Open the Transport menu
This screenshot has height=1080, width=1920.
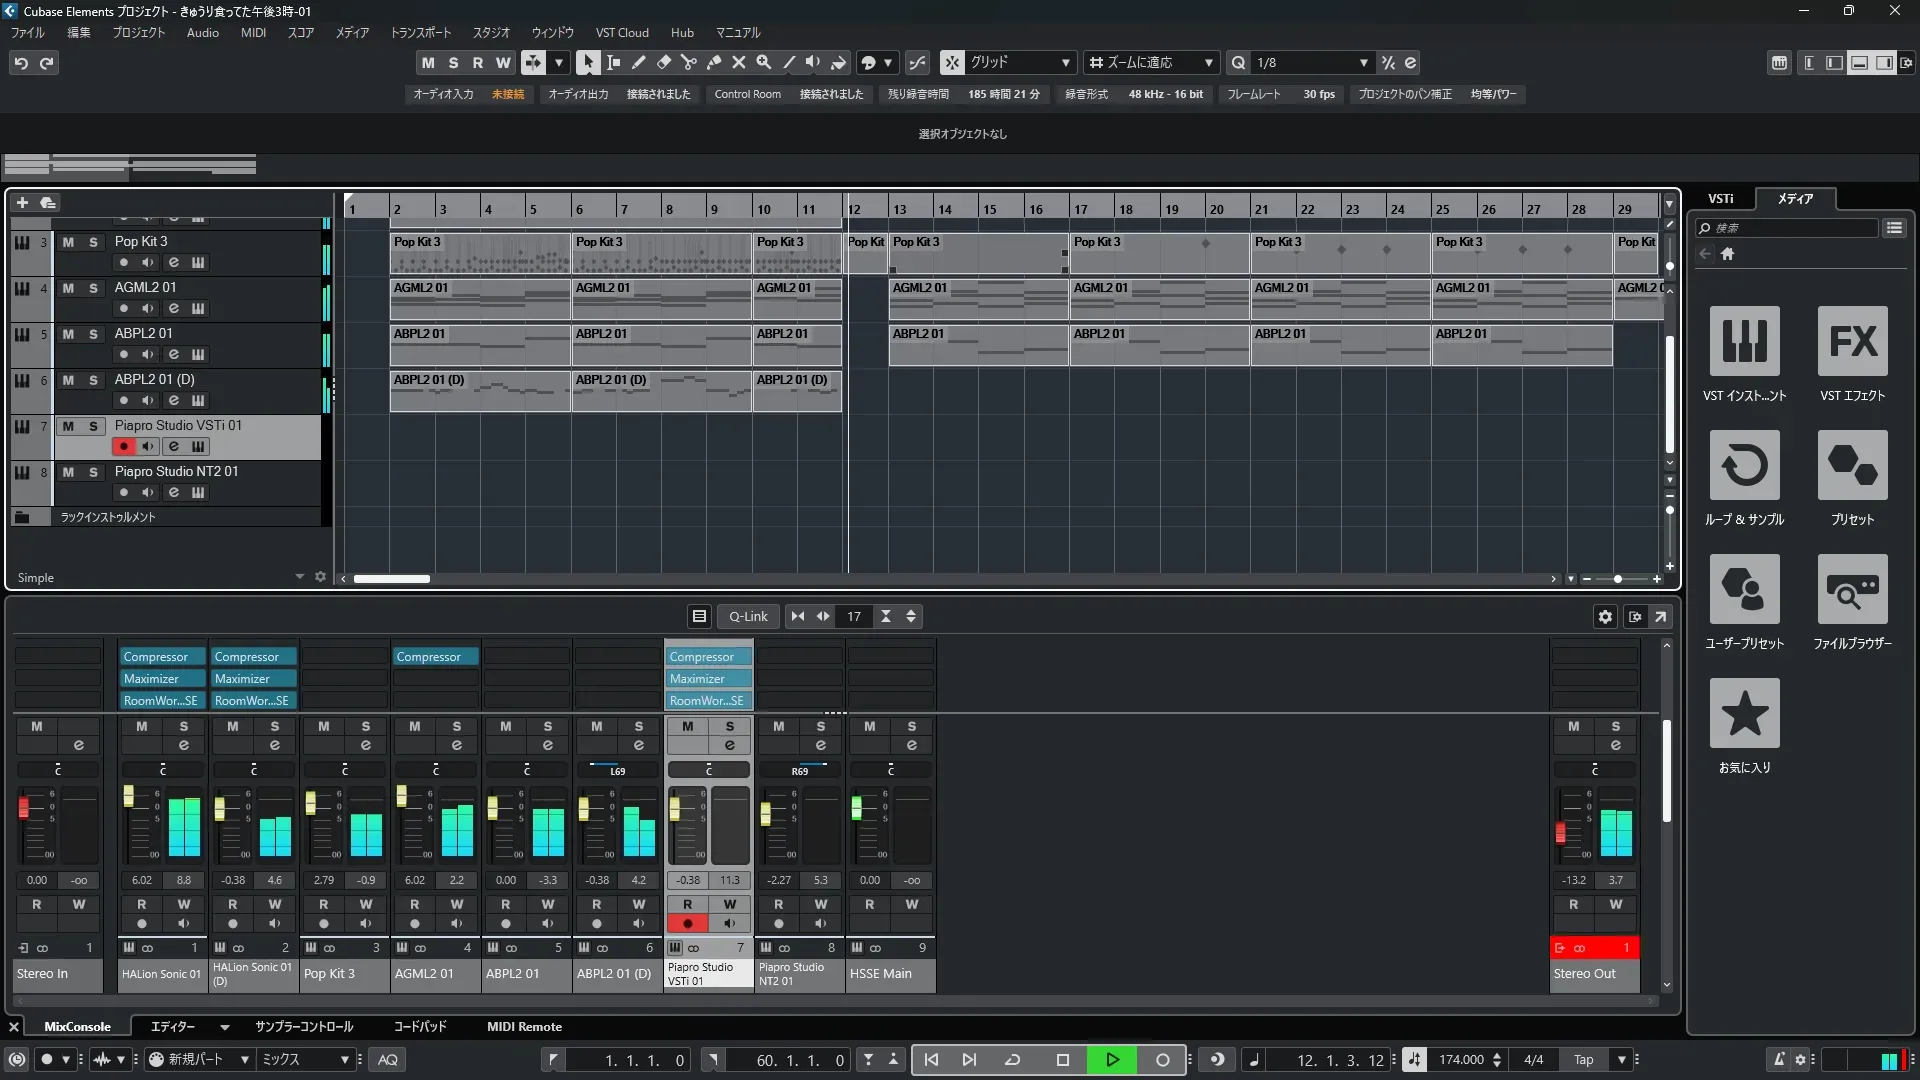pos(420,32)
